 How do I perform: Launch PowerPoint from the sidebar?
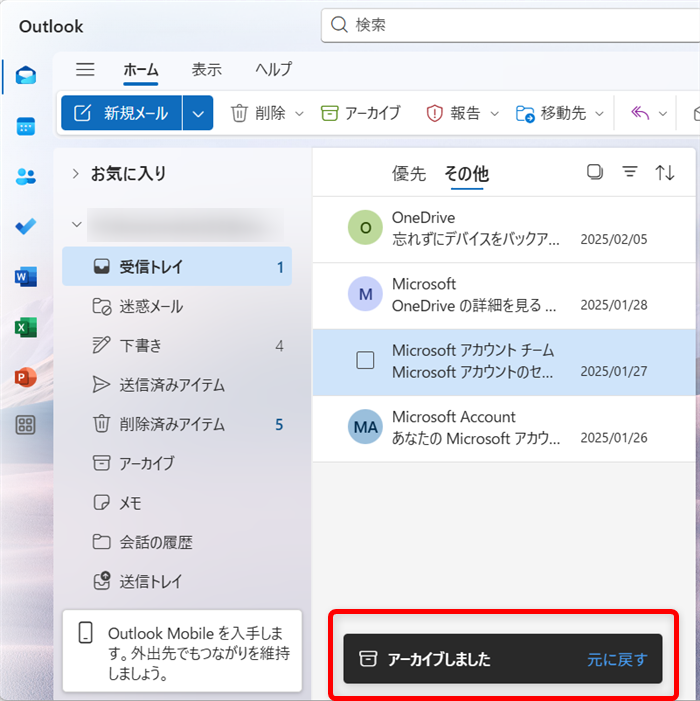[x=26, y=376]
